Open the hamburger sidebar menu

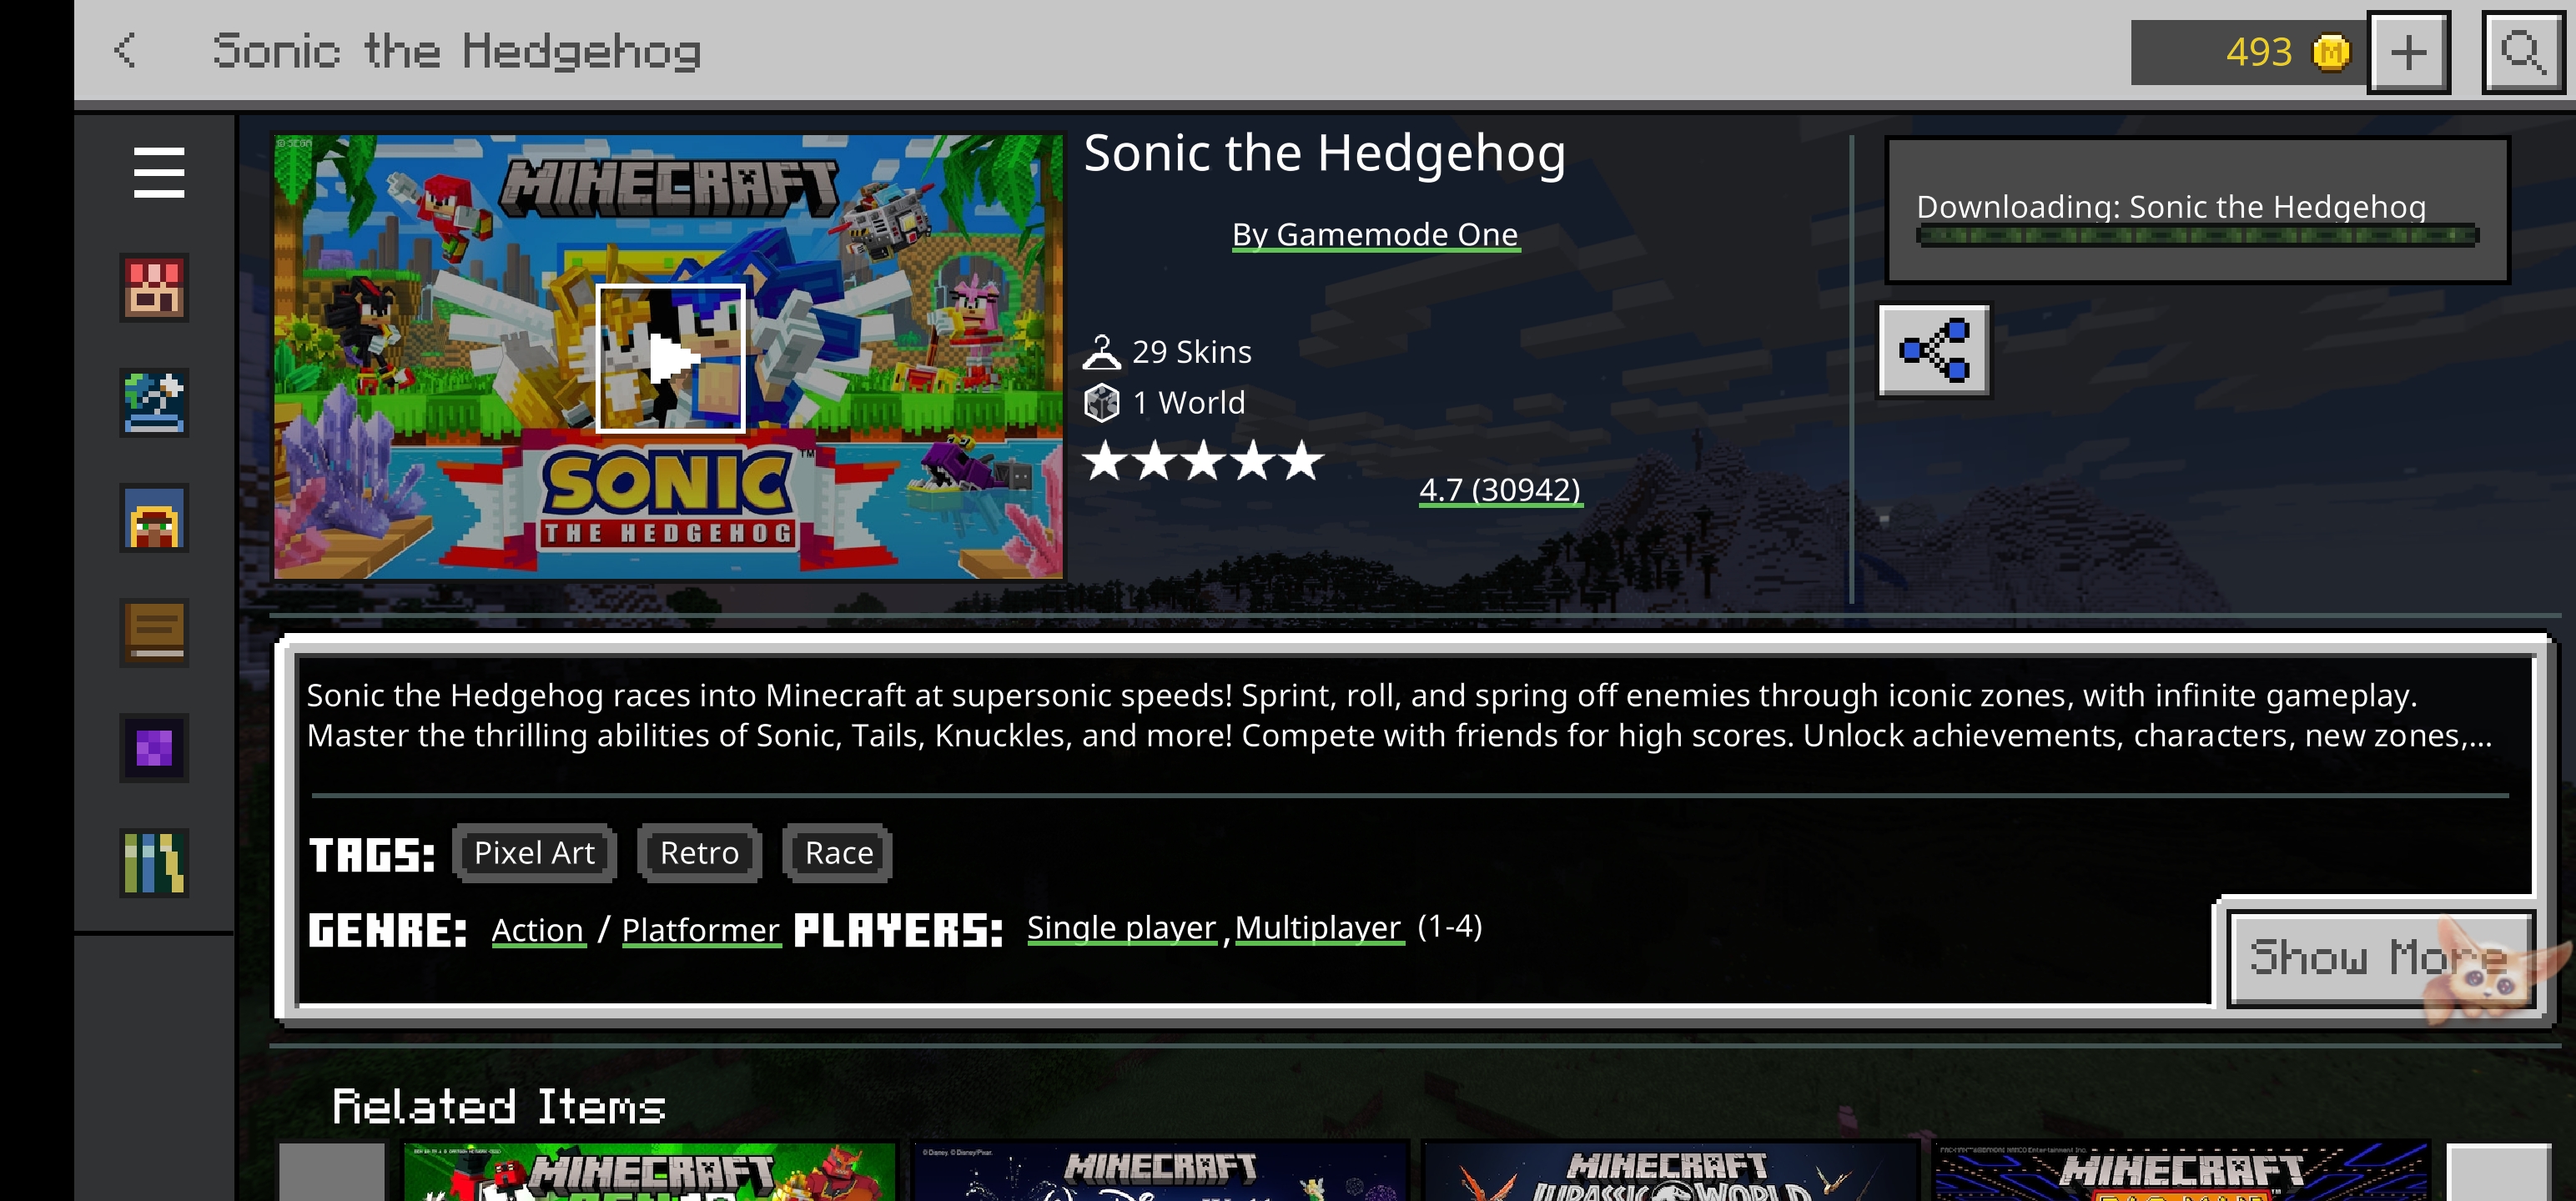[x=159, y=172]
